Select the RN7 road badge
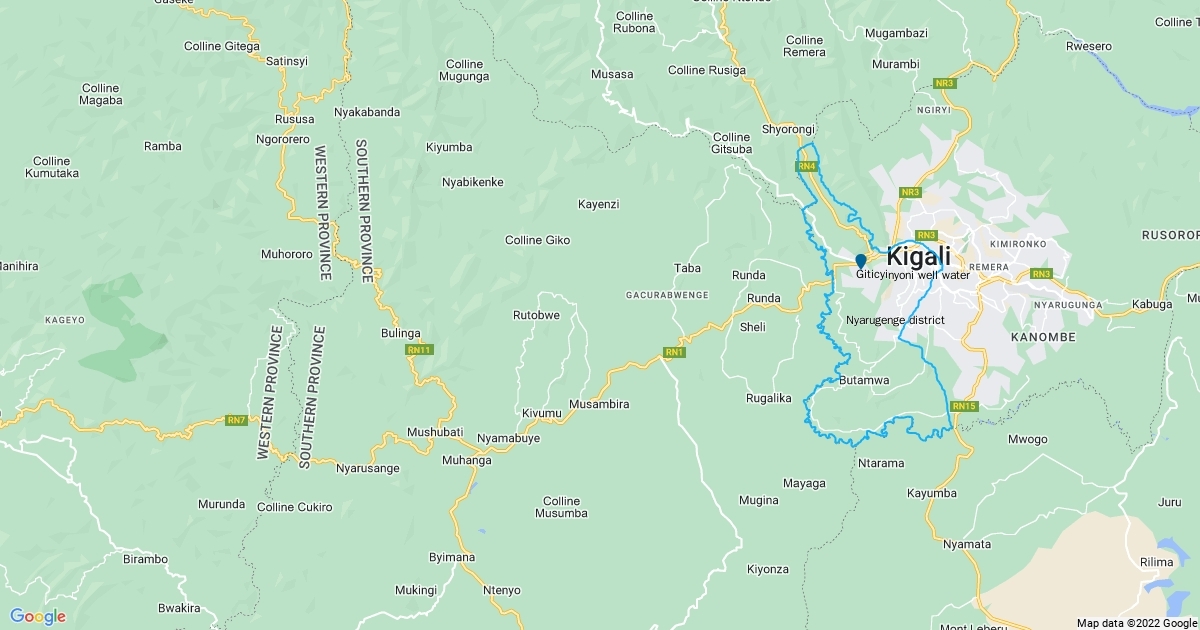Image resolution: width=1200 pixels, height=630 pixels. click(x=236, y=420)
